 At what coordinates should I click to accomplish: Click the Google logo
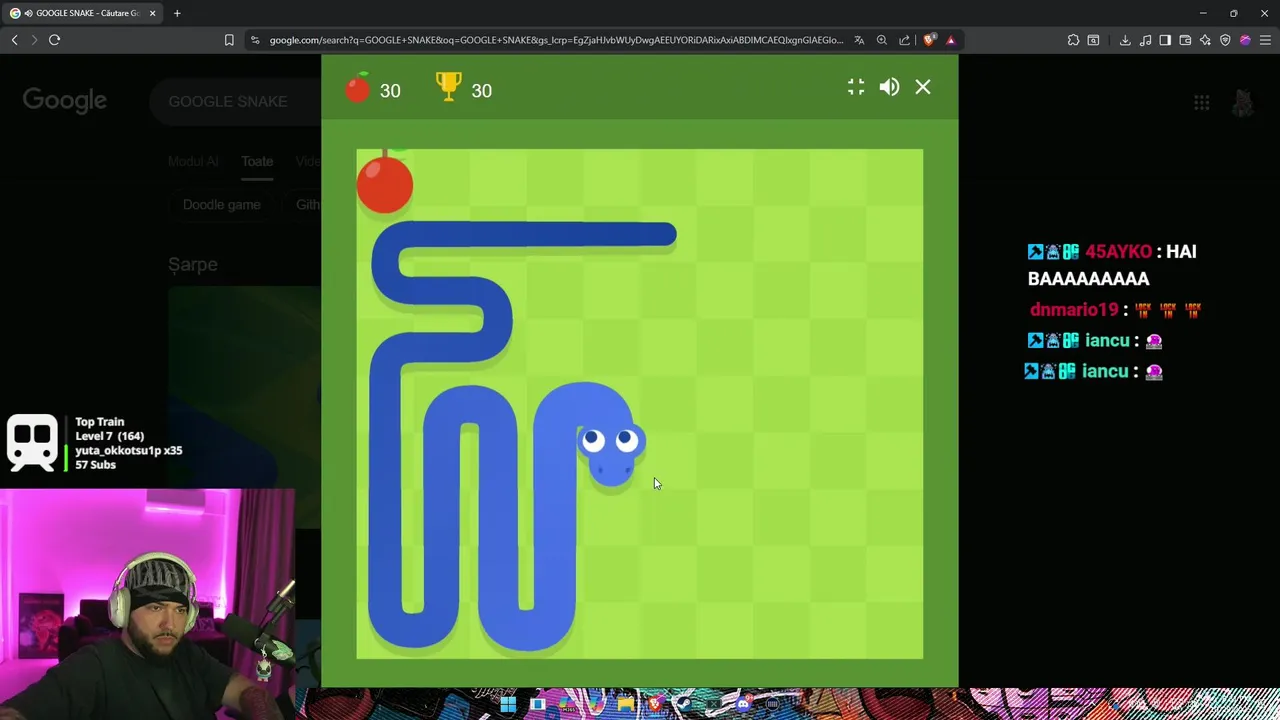coord(65,100)
